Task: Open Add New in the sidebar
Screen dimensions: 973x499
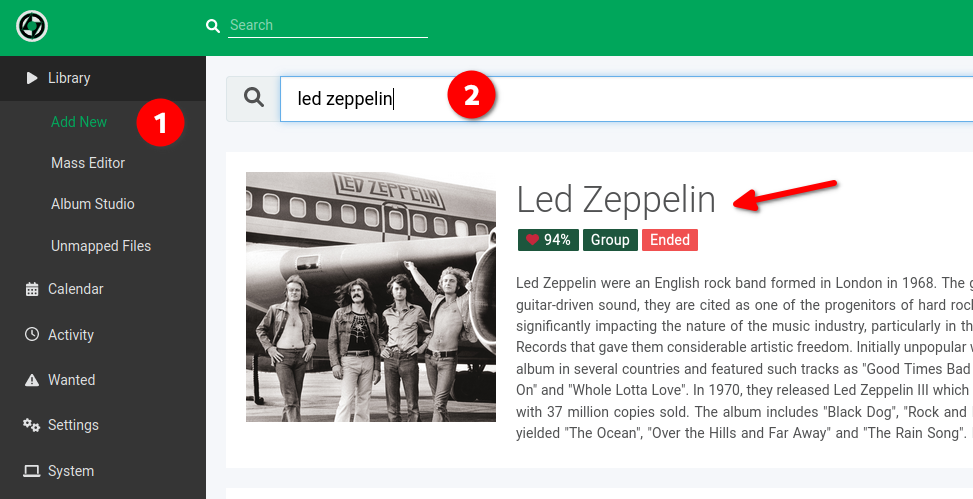Action: (79, 122)
